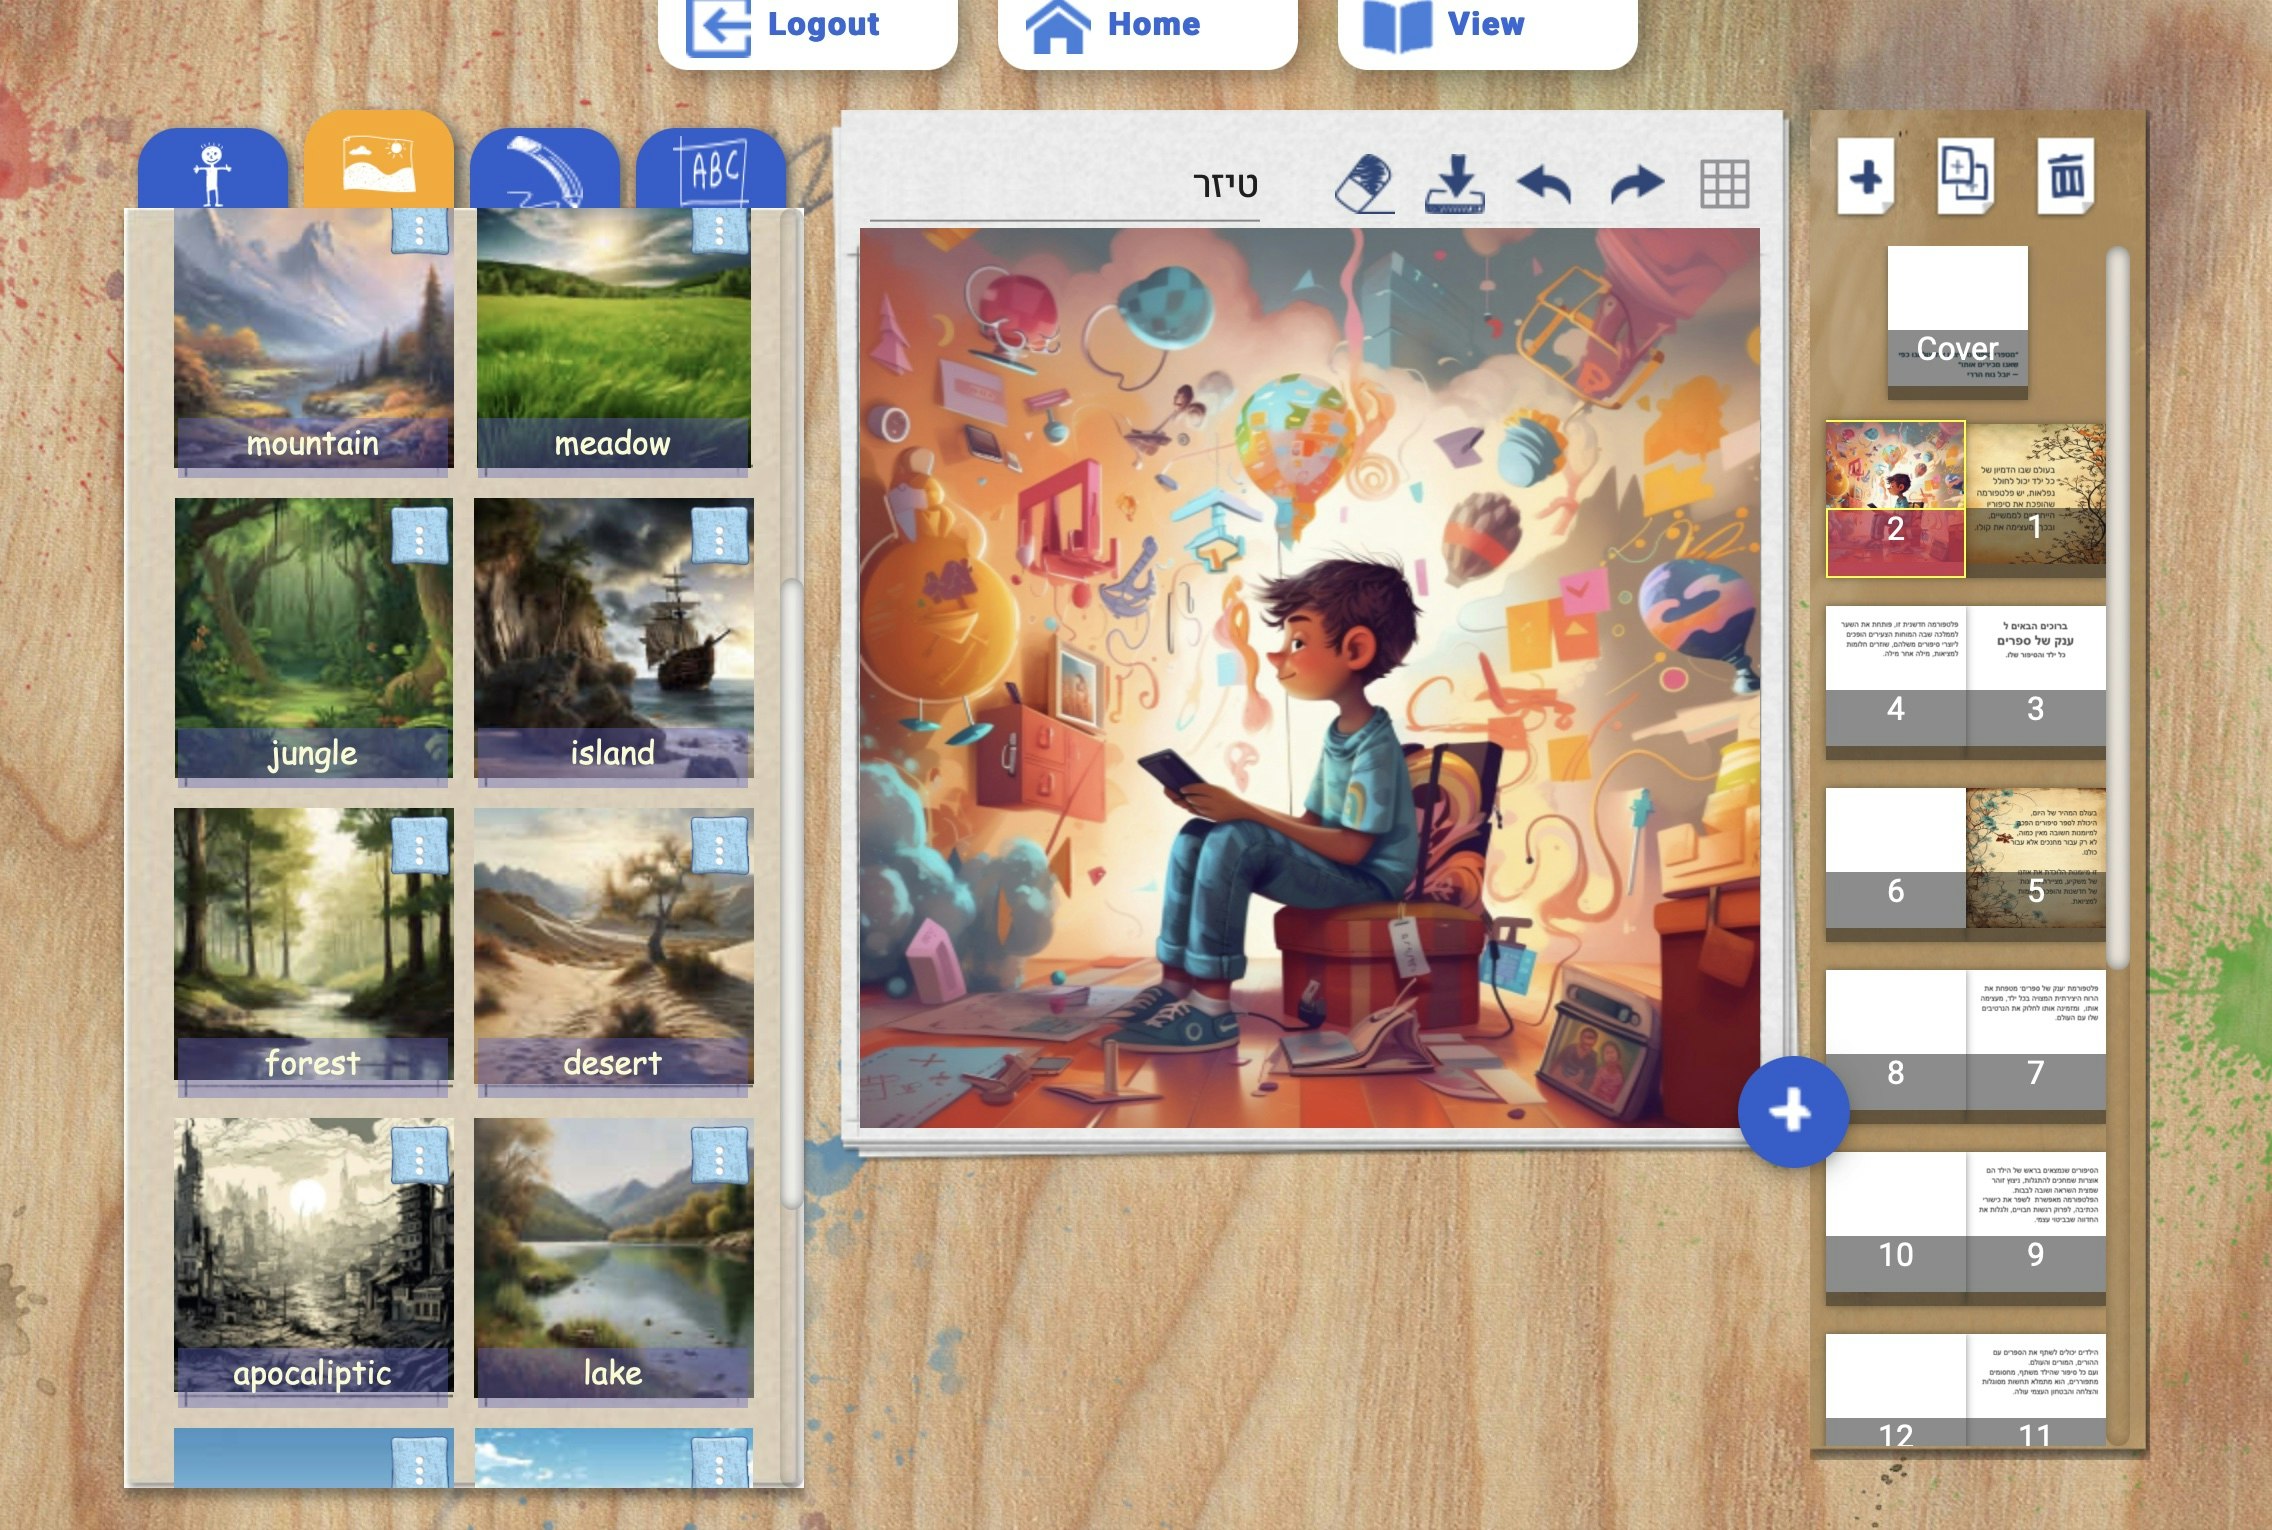Duplicate the current page
2272x1530 pixels.
click(x=1965, y=178)
